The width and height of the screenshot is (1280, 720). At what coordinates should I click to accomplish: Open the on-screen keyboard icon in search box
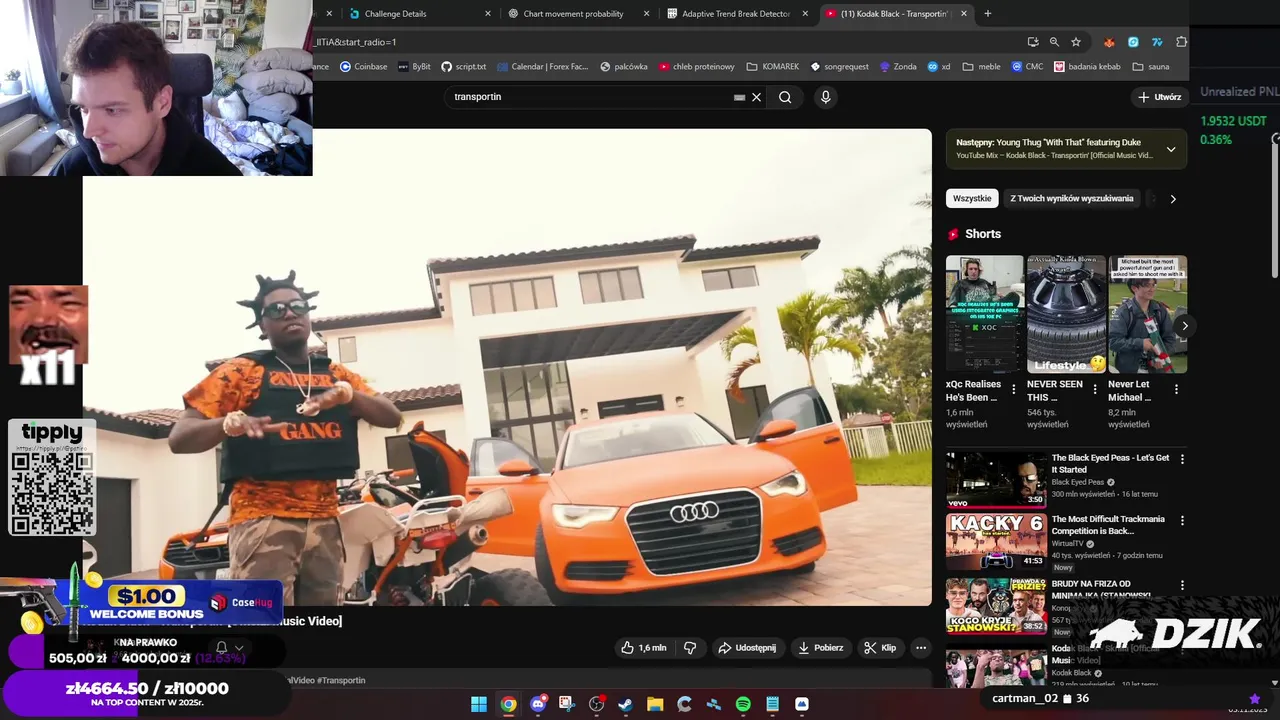[x=739, y=97]
